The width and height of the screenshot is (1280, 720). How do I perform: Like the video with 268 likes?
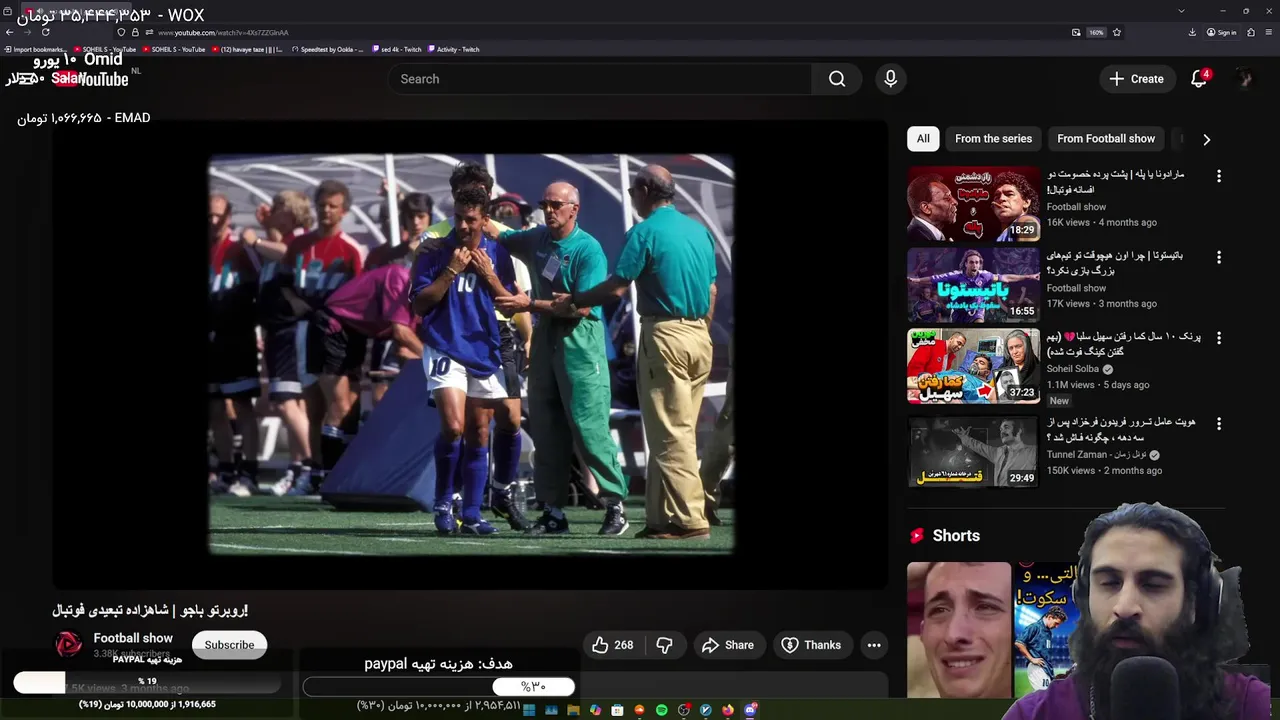pyautogui.click(x=612, y=645)
